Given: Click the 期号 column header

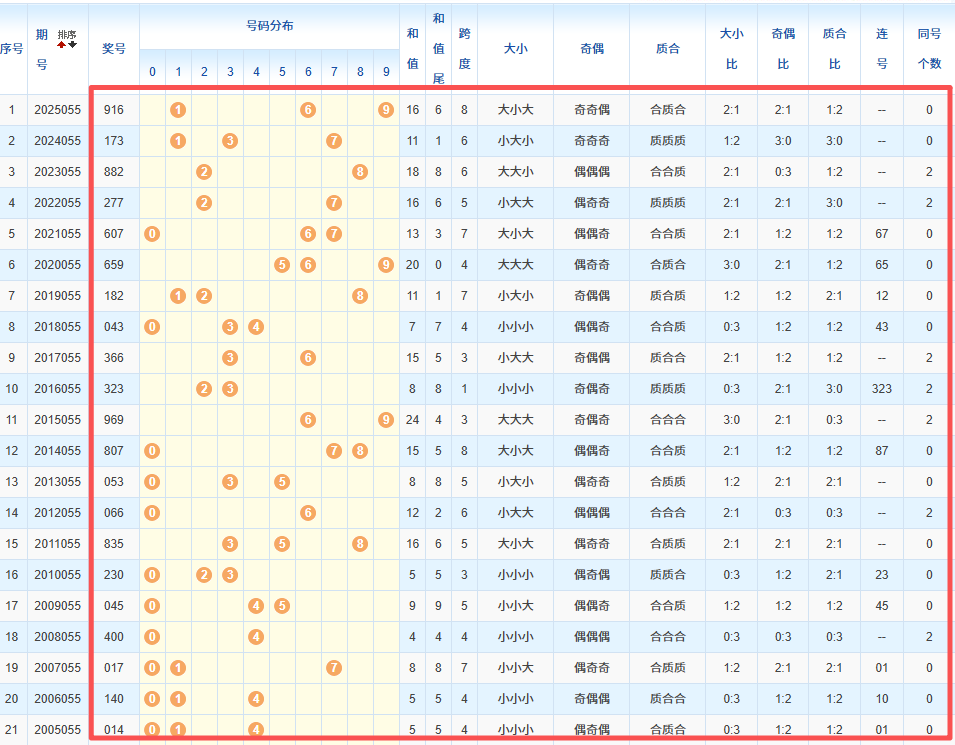Looking at the screenshot, I should [x=42, y=49].
